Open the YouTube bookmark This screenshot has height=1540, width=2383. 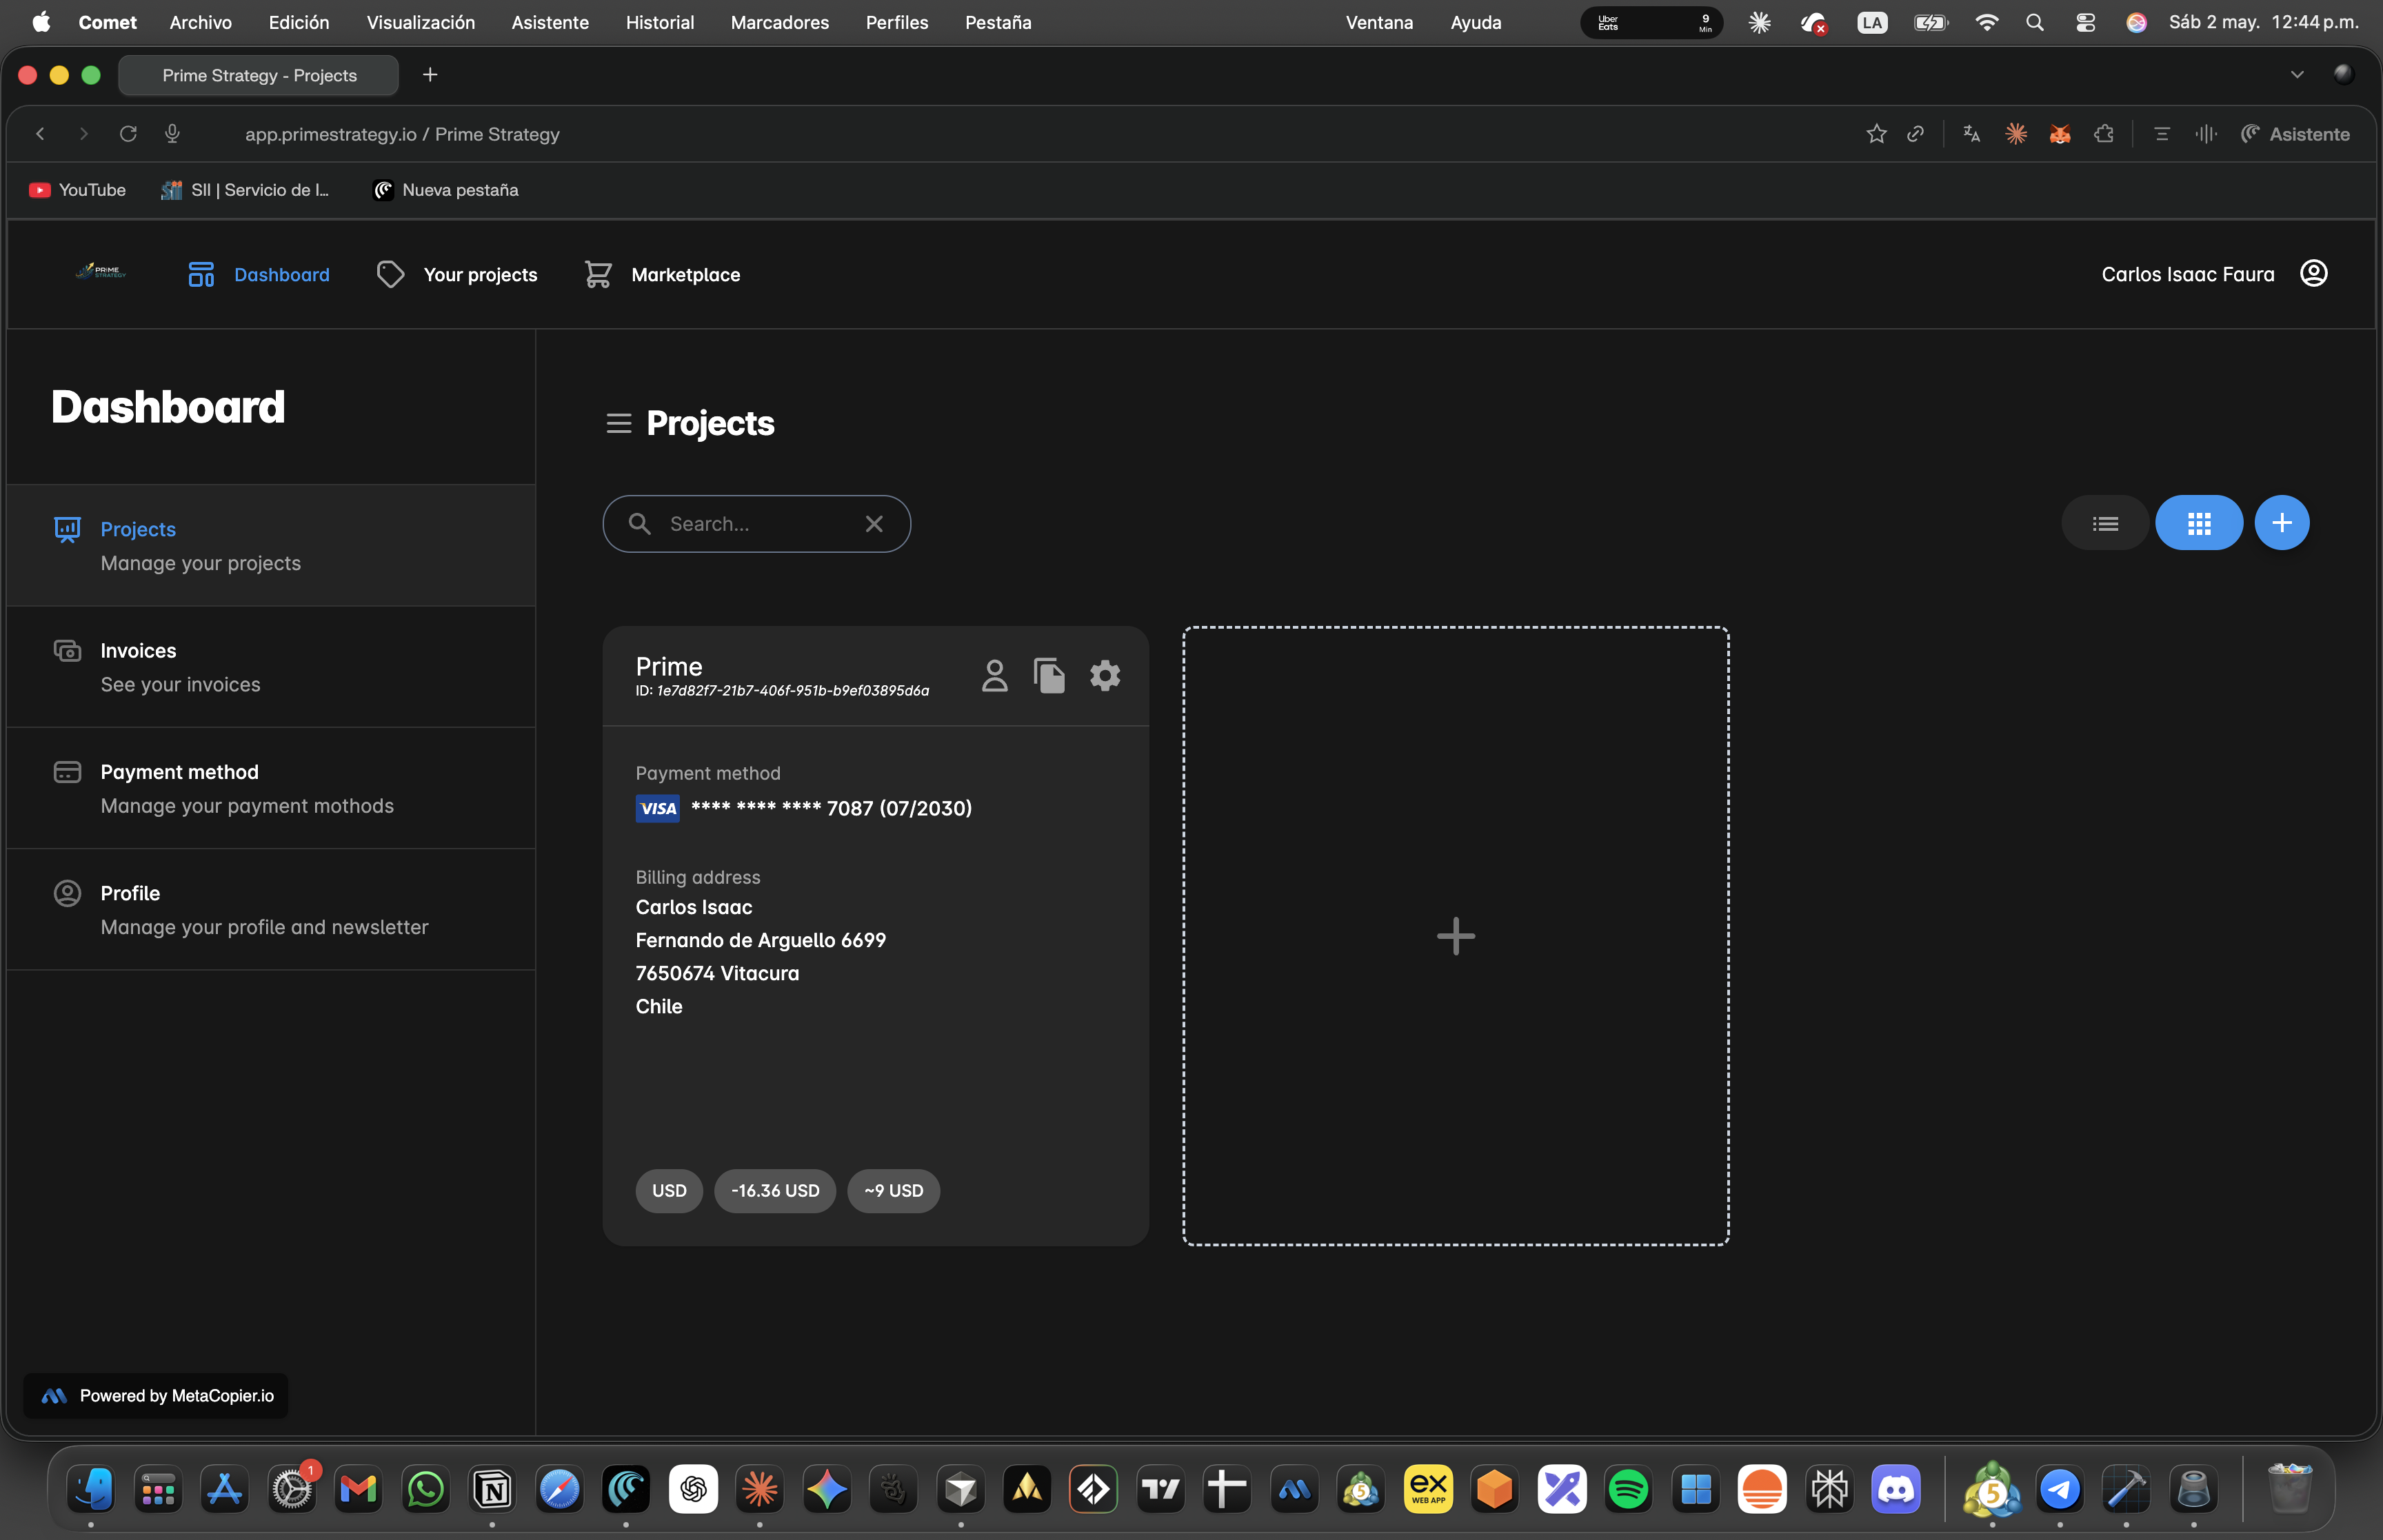(x=78, y=190)
